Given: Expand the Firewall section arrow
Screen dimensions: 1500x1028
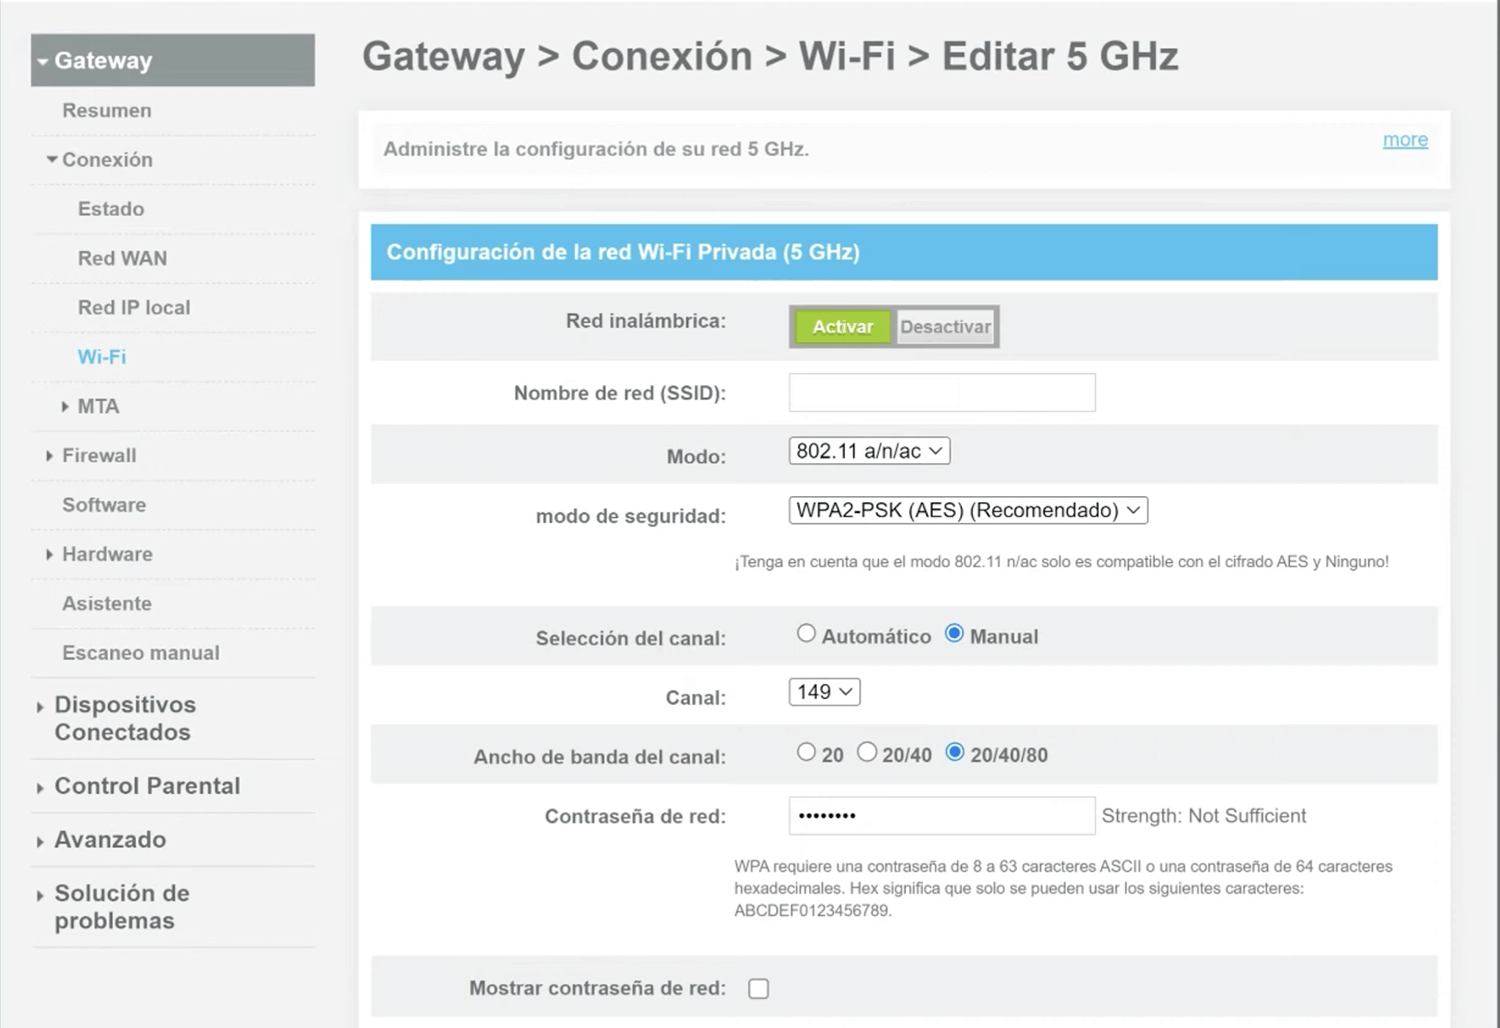Looking at the screenshot, I should click(49, 456).
